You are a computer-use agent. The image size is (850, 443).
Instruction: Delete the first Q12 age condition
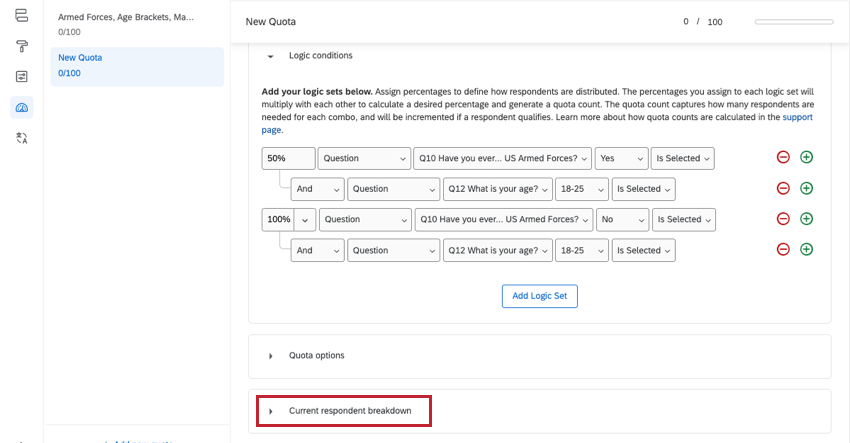click(783, 189)
